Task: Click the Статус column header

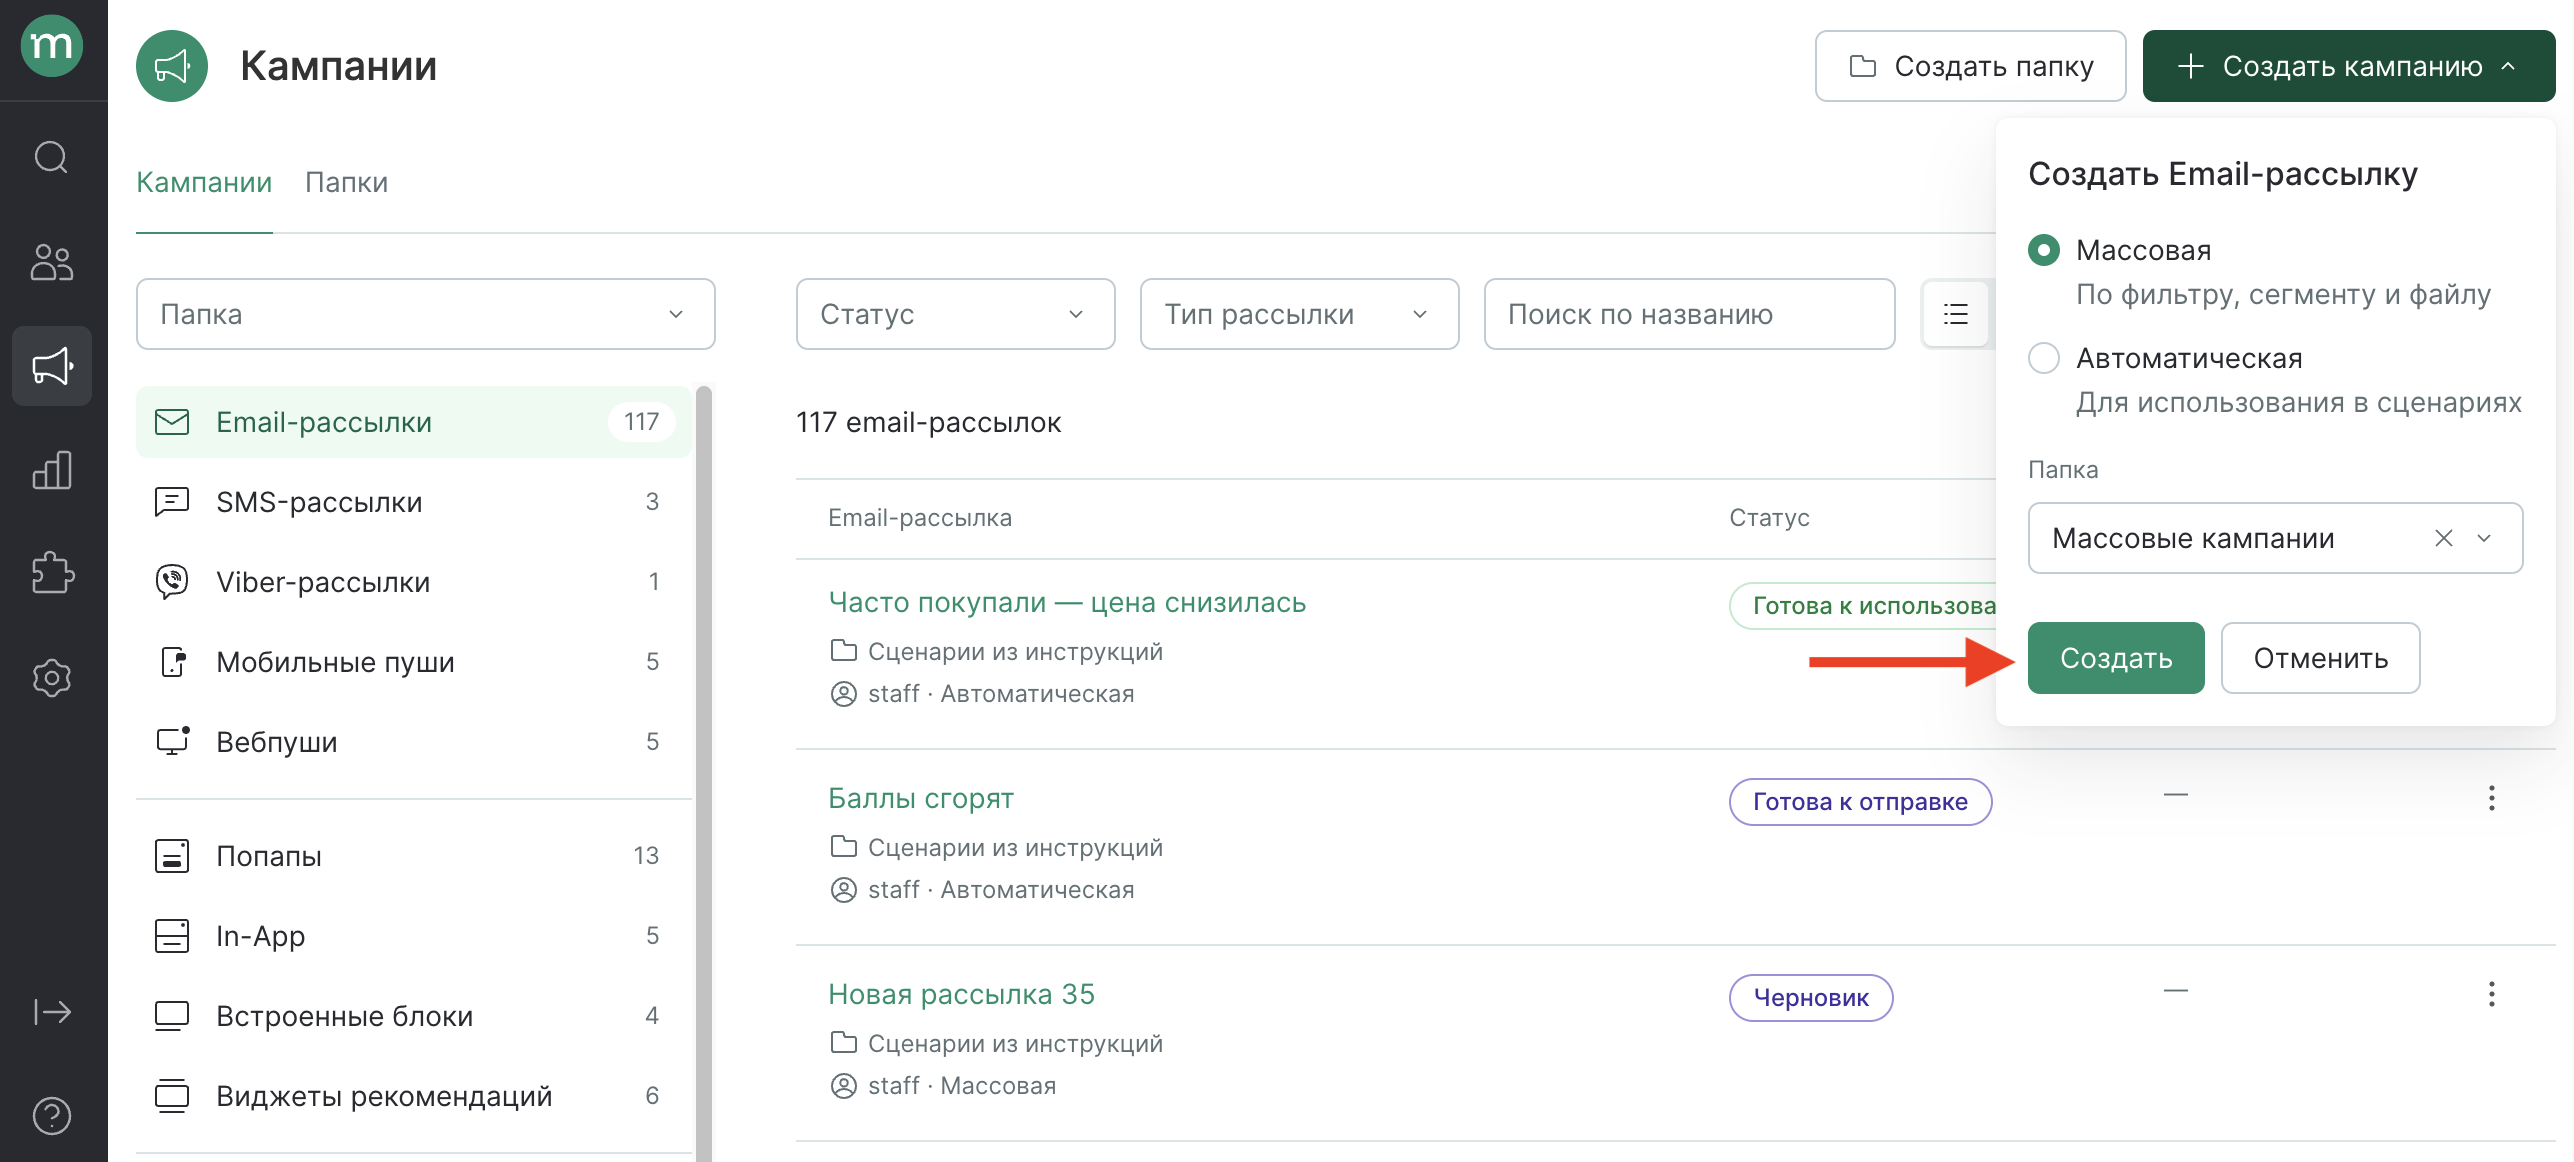Action: pyautogui.click(x=1769, y=518)
